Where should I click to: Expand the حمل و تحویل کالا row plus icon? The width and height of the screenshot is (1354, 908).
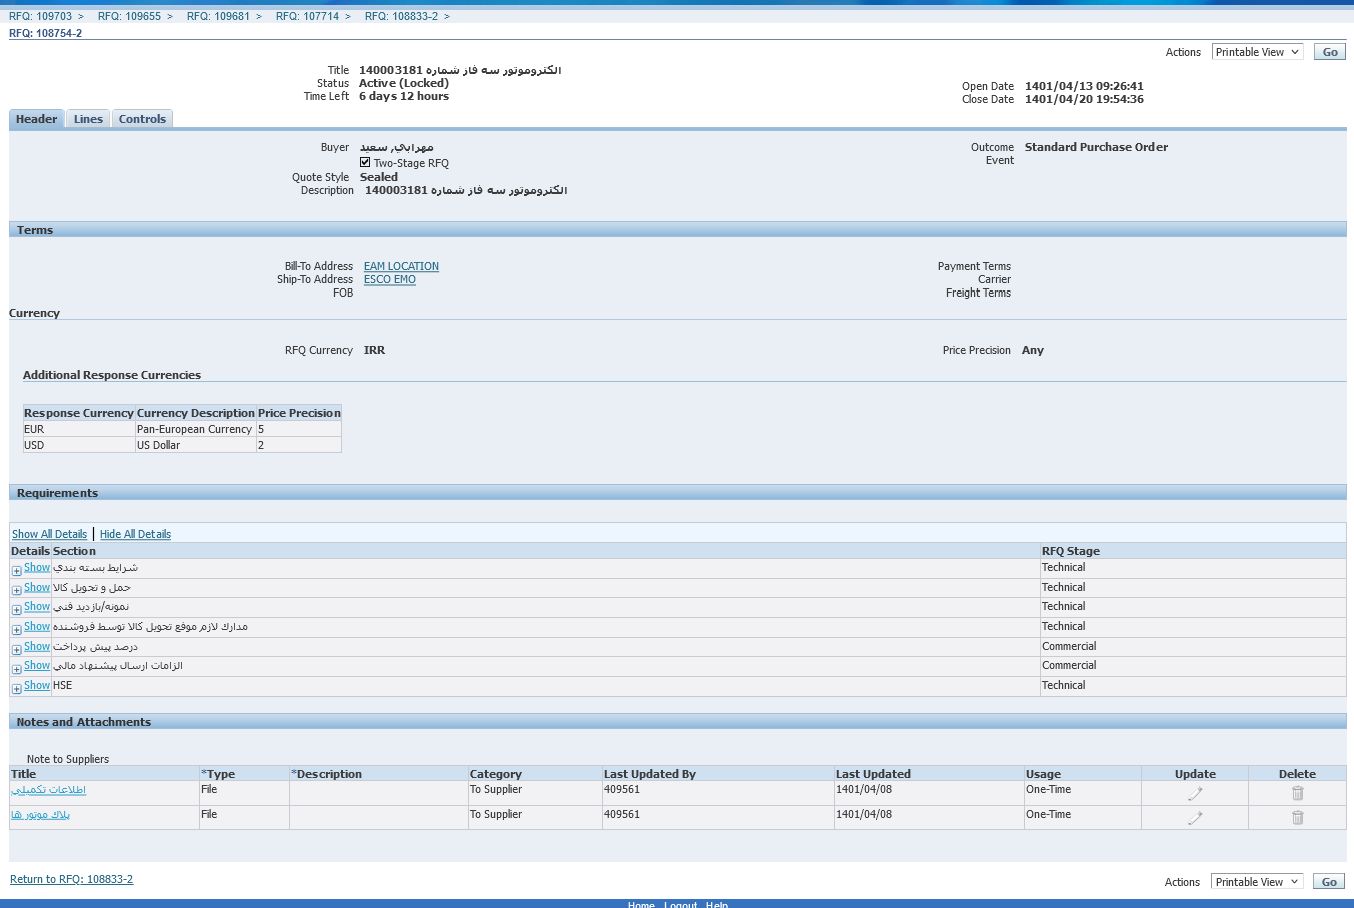pos(16,590)
